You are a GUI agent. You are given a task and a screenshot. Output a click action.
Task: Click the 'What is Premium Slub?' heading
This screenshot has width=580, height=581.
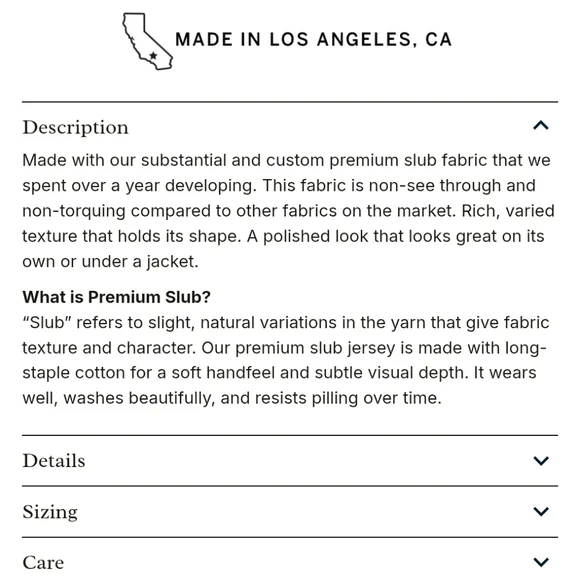tap(116, 297)
